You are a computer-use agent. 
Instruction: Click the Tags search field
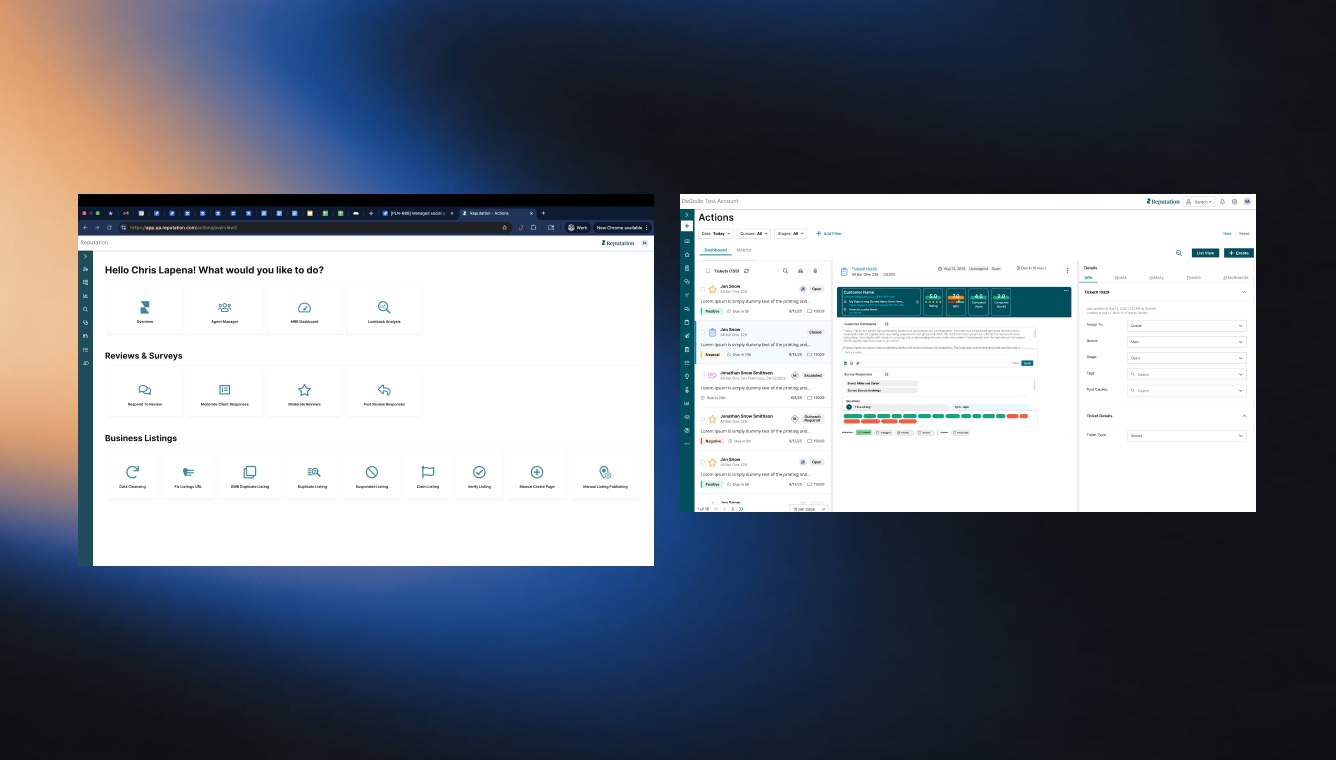point(1187,374)
